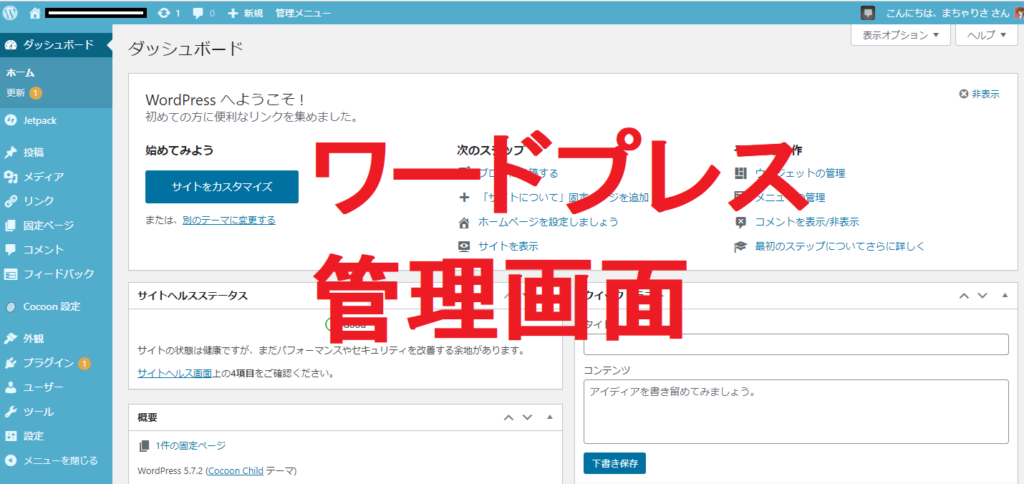1024x484 pixels.
Task: Toggle quick draft panel with triangle
Action: [x=1005, y=295]
